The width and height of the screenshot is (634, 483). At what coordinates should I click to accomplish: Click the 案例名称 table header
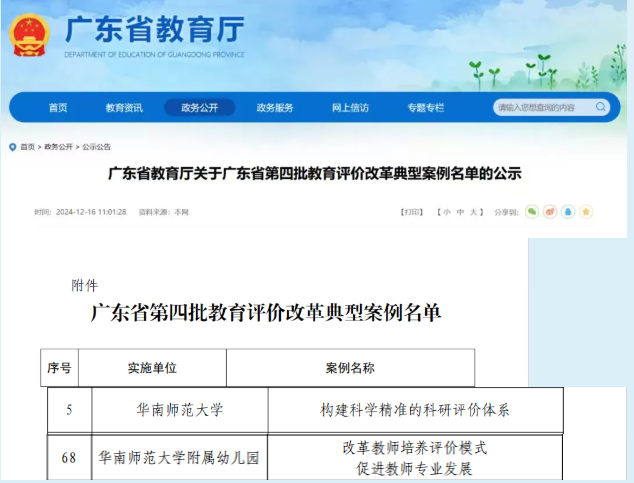[350, 368]
